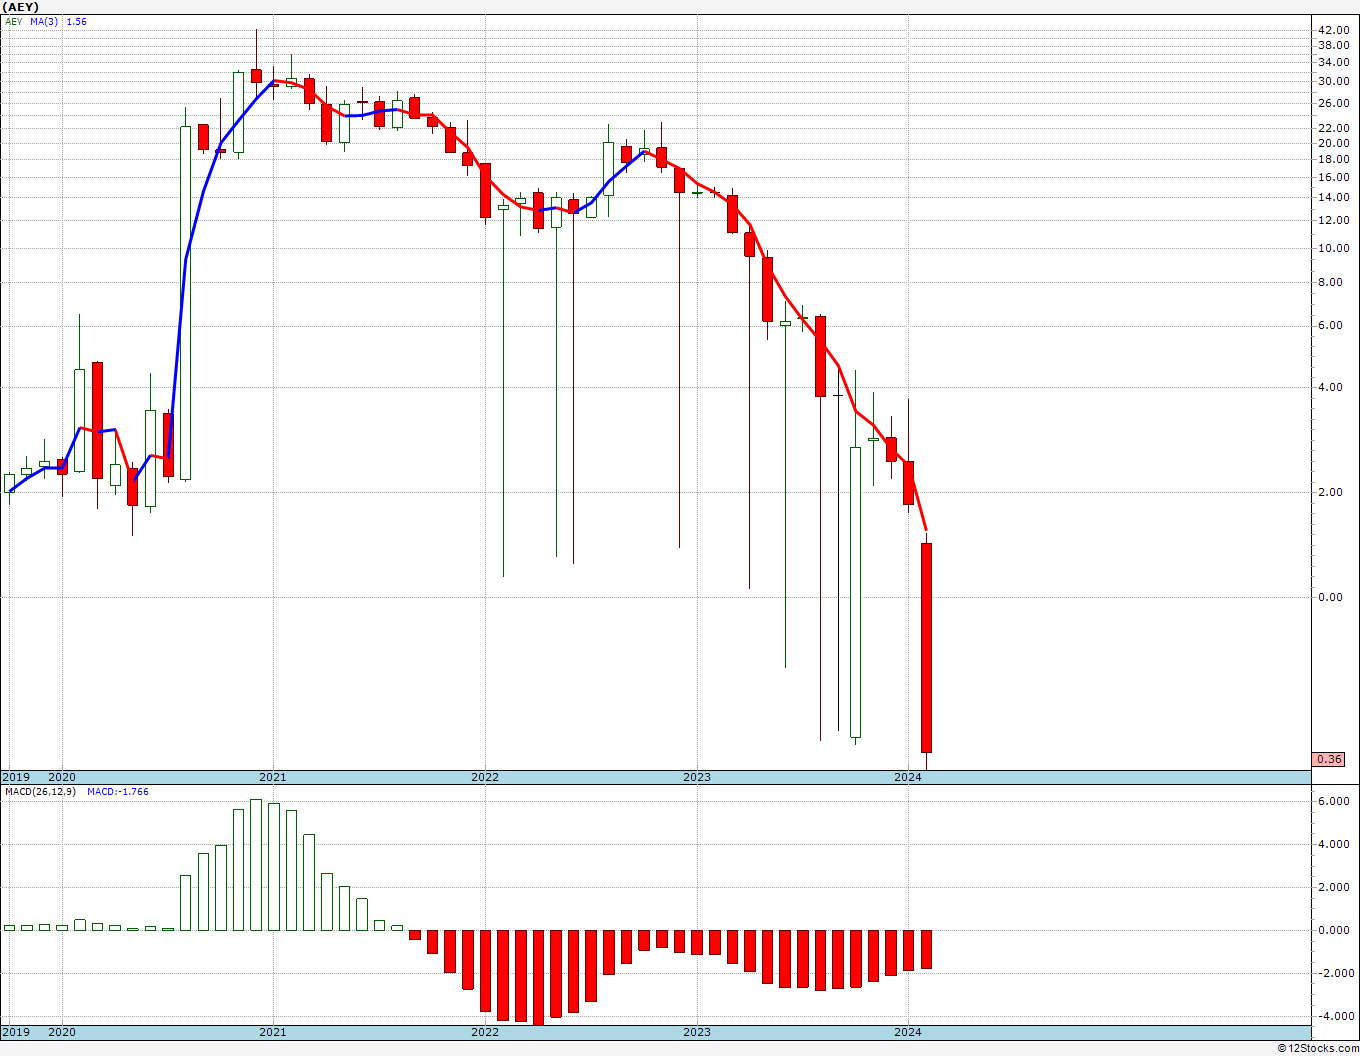Click the 2021 year marker below the MACD panel
The height and width of the screenshot is (1056, 1360).
pos(273,1032)
